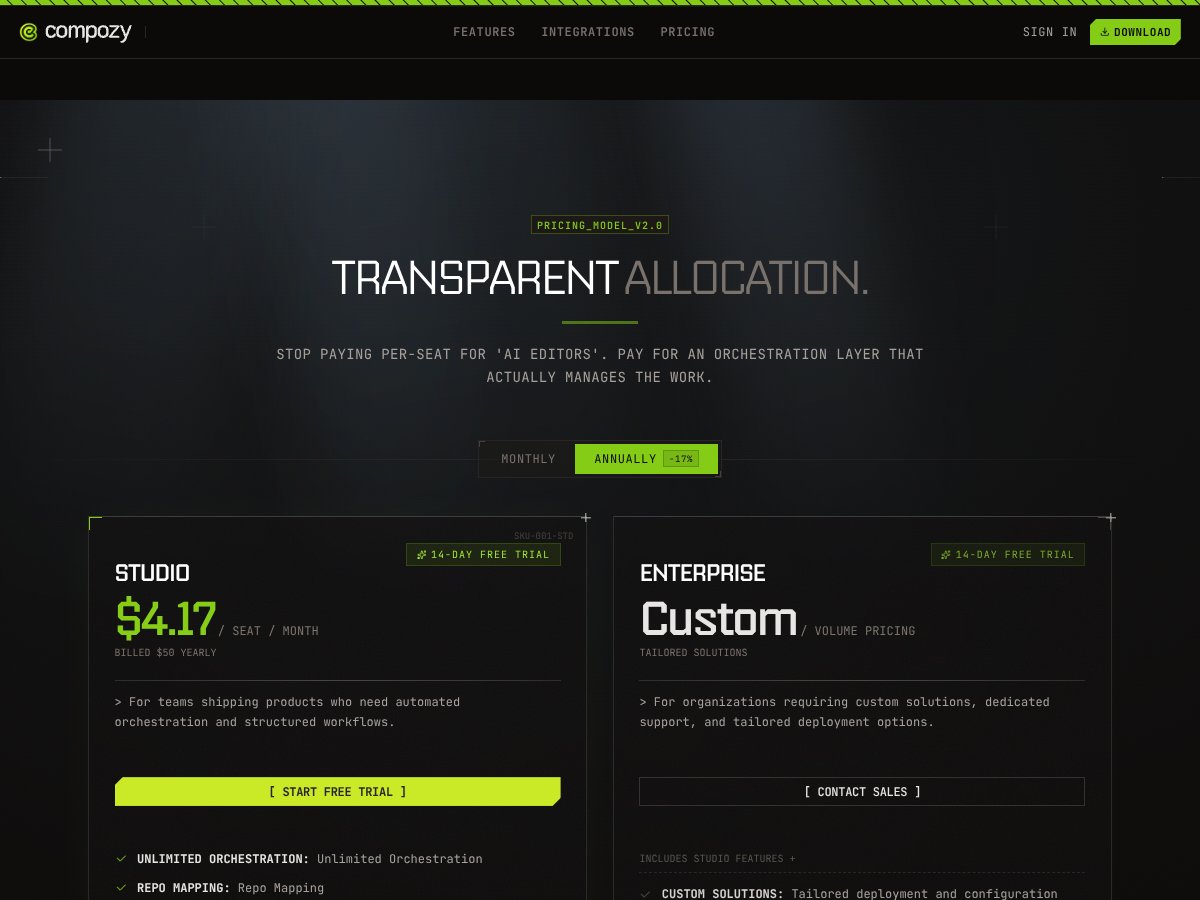1200x900 pixels.
Task: Switch billing to MONTHLY
Action: pos(528,458)
